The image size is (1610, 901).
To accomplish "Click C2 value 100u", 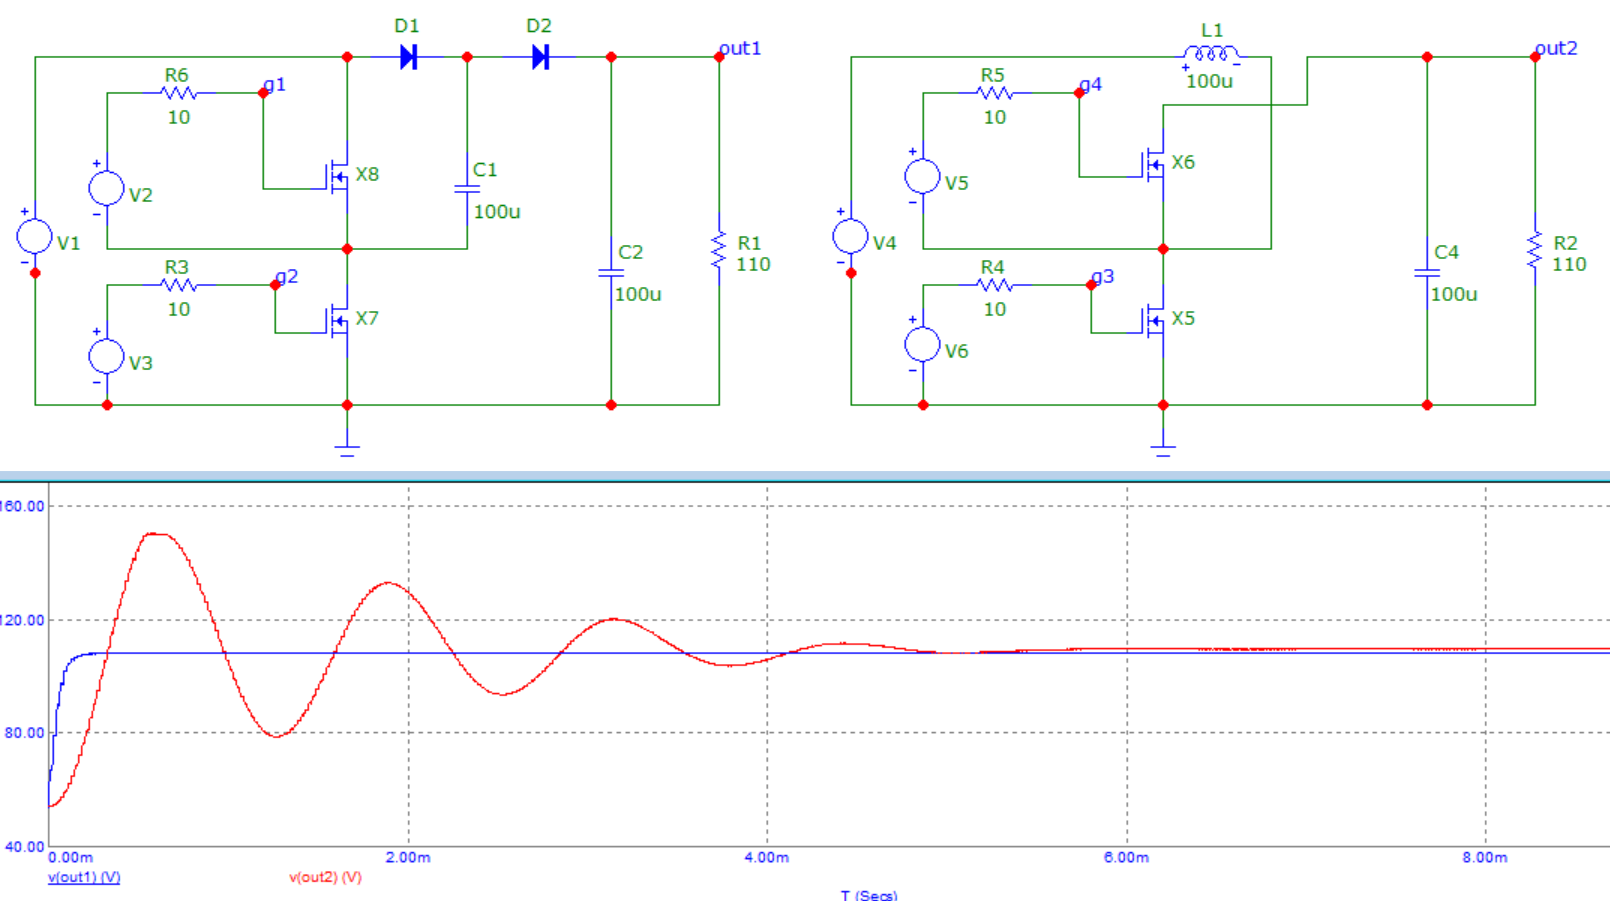I will [638, 294].
